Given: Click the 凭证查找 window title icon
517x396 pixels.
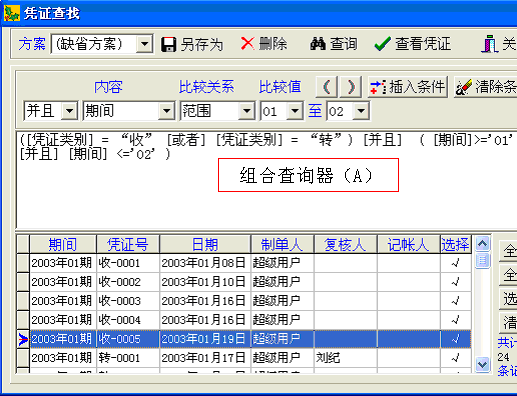Looking at the screenshot, I should [x=12, y=14].
